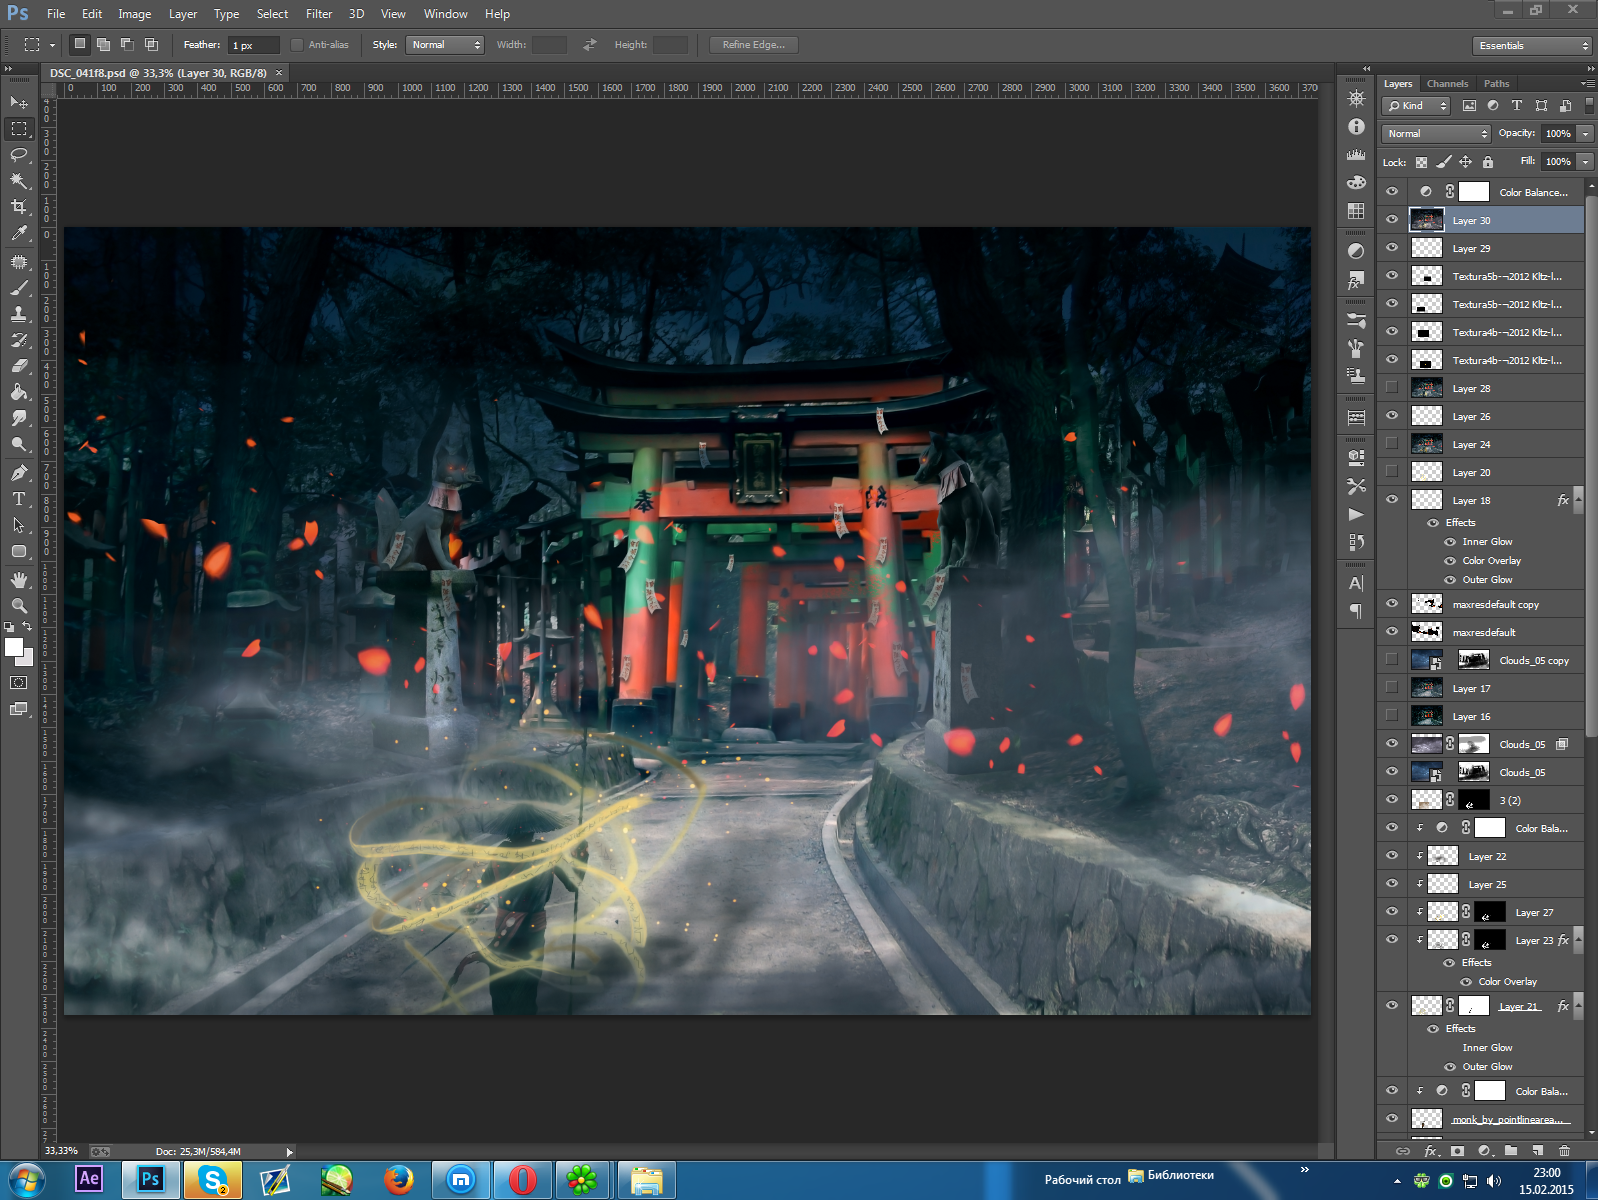
Task: Open Info panel icon in dock
Action: pyautogui.click(x=1356, y=126)
